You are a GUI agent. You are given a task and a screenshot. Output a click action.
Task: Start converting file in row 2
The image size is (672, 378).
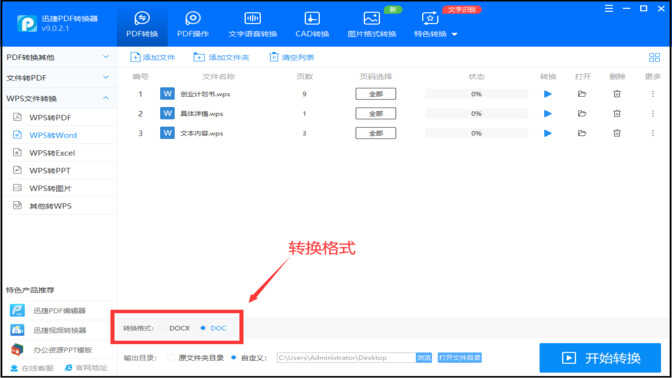click(547, 114)
